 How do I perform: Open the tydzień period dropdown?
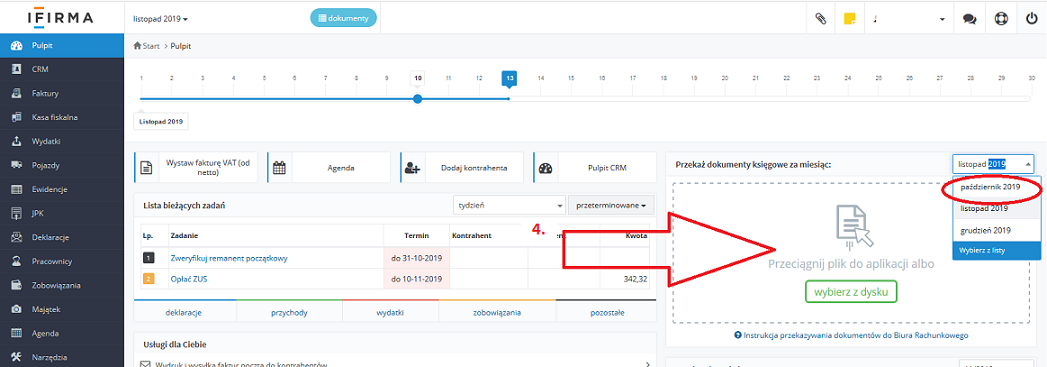509,206
